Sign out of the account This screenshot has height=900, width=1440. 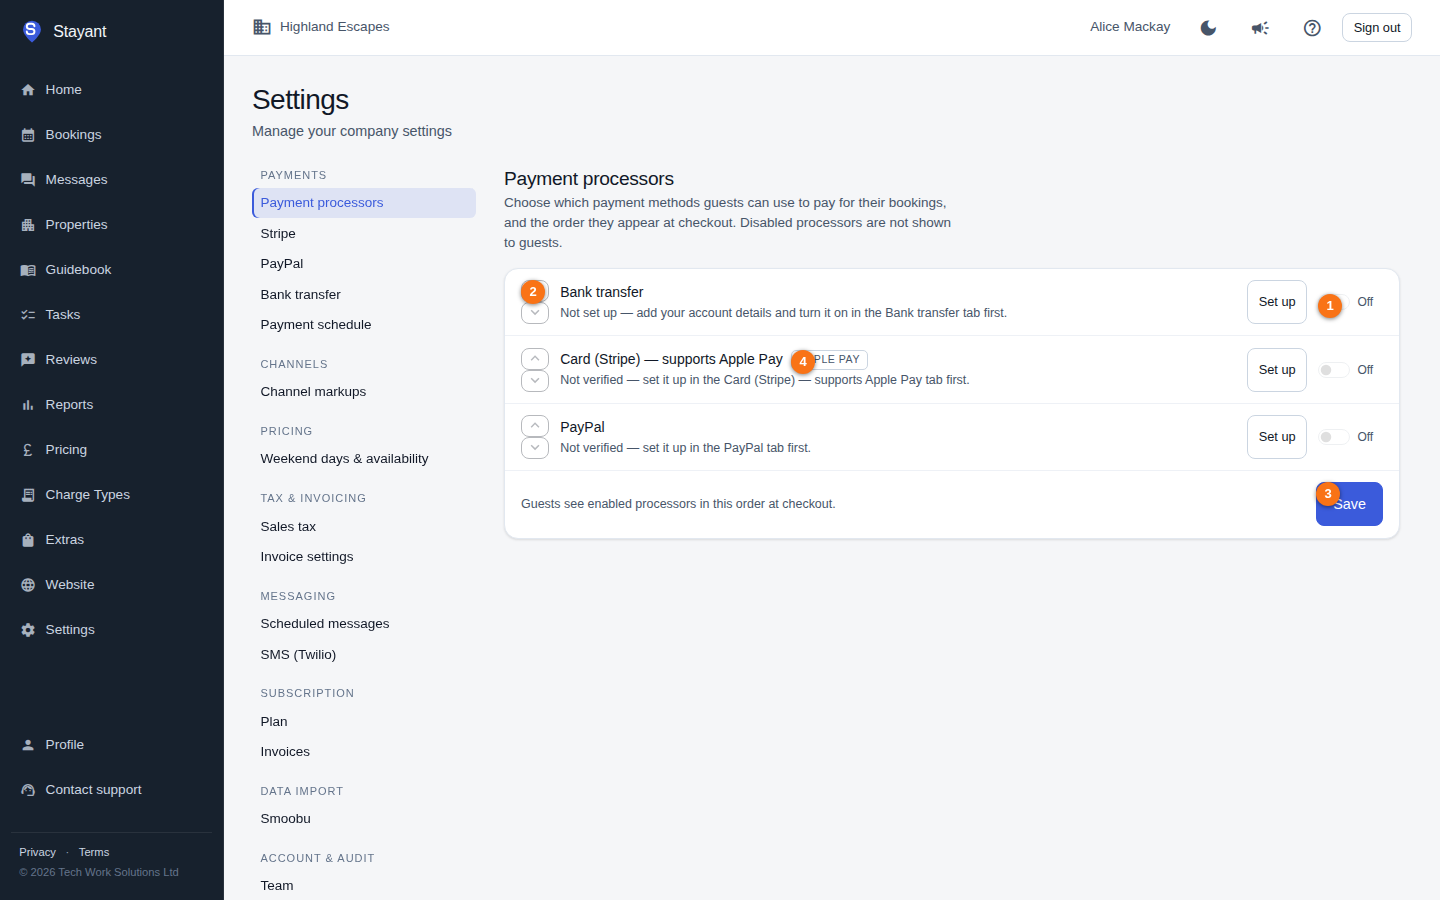(1377, 28)
